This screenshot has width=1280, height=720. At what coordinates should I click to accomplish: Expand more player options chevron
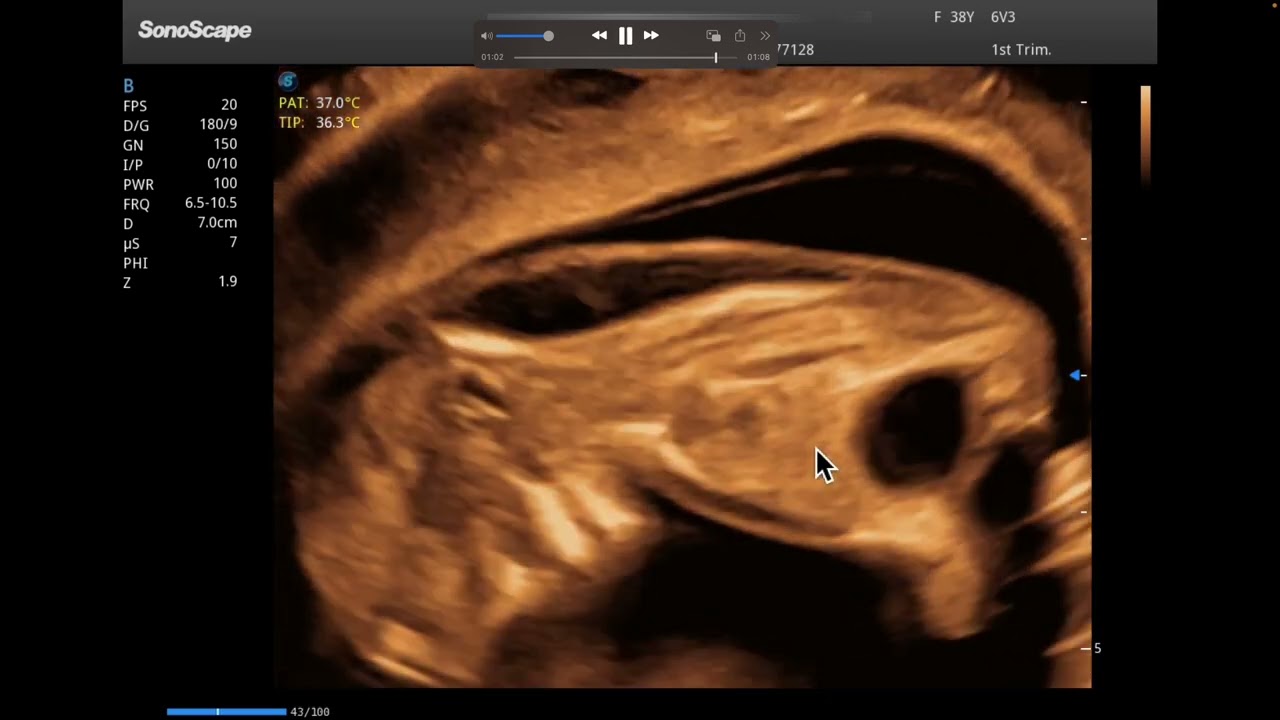[765, 36]
